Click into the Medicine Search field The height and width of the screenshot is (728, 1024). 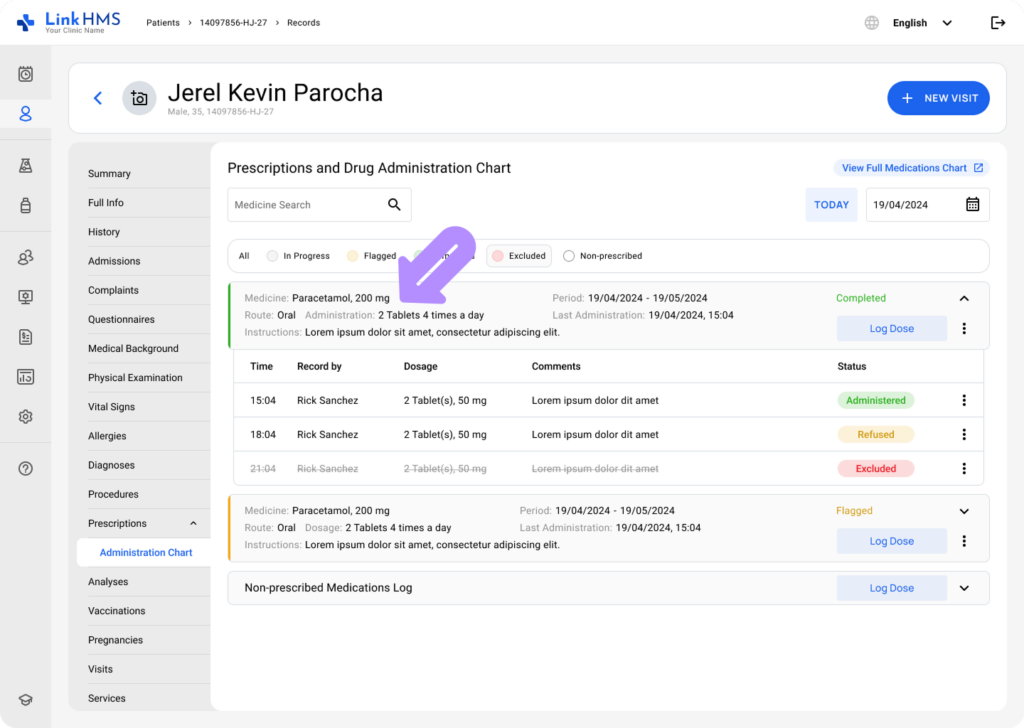pyautogui.click(x=305, y=205)
